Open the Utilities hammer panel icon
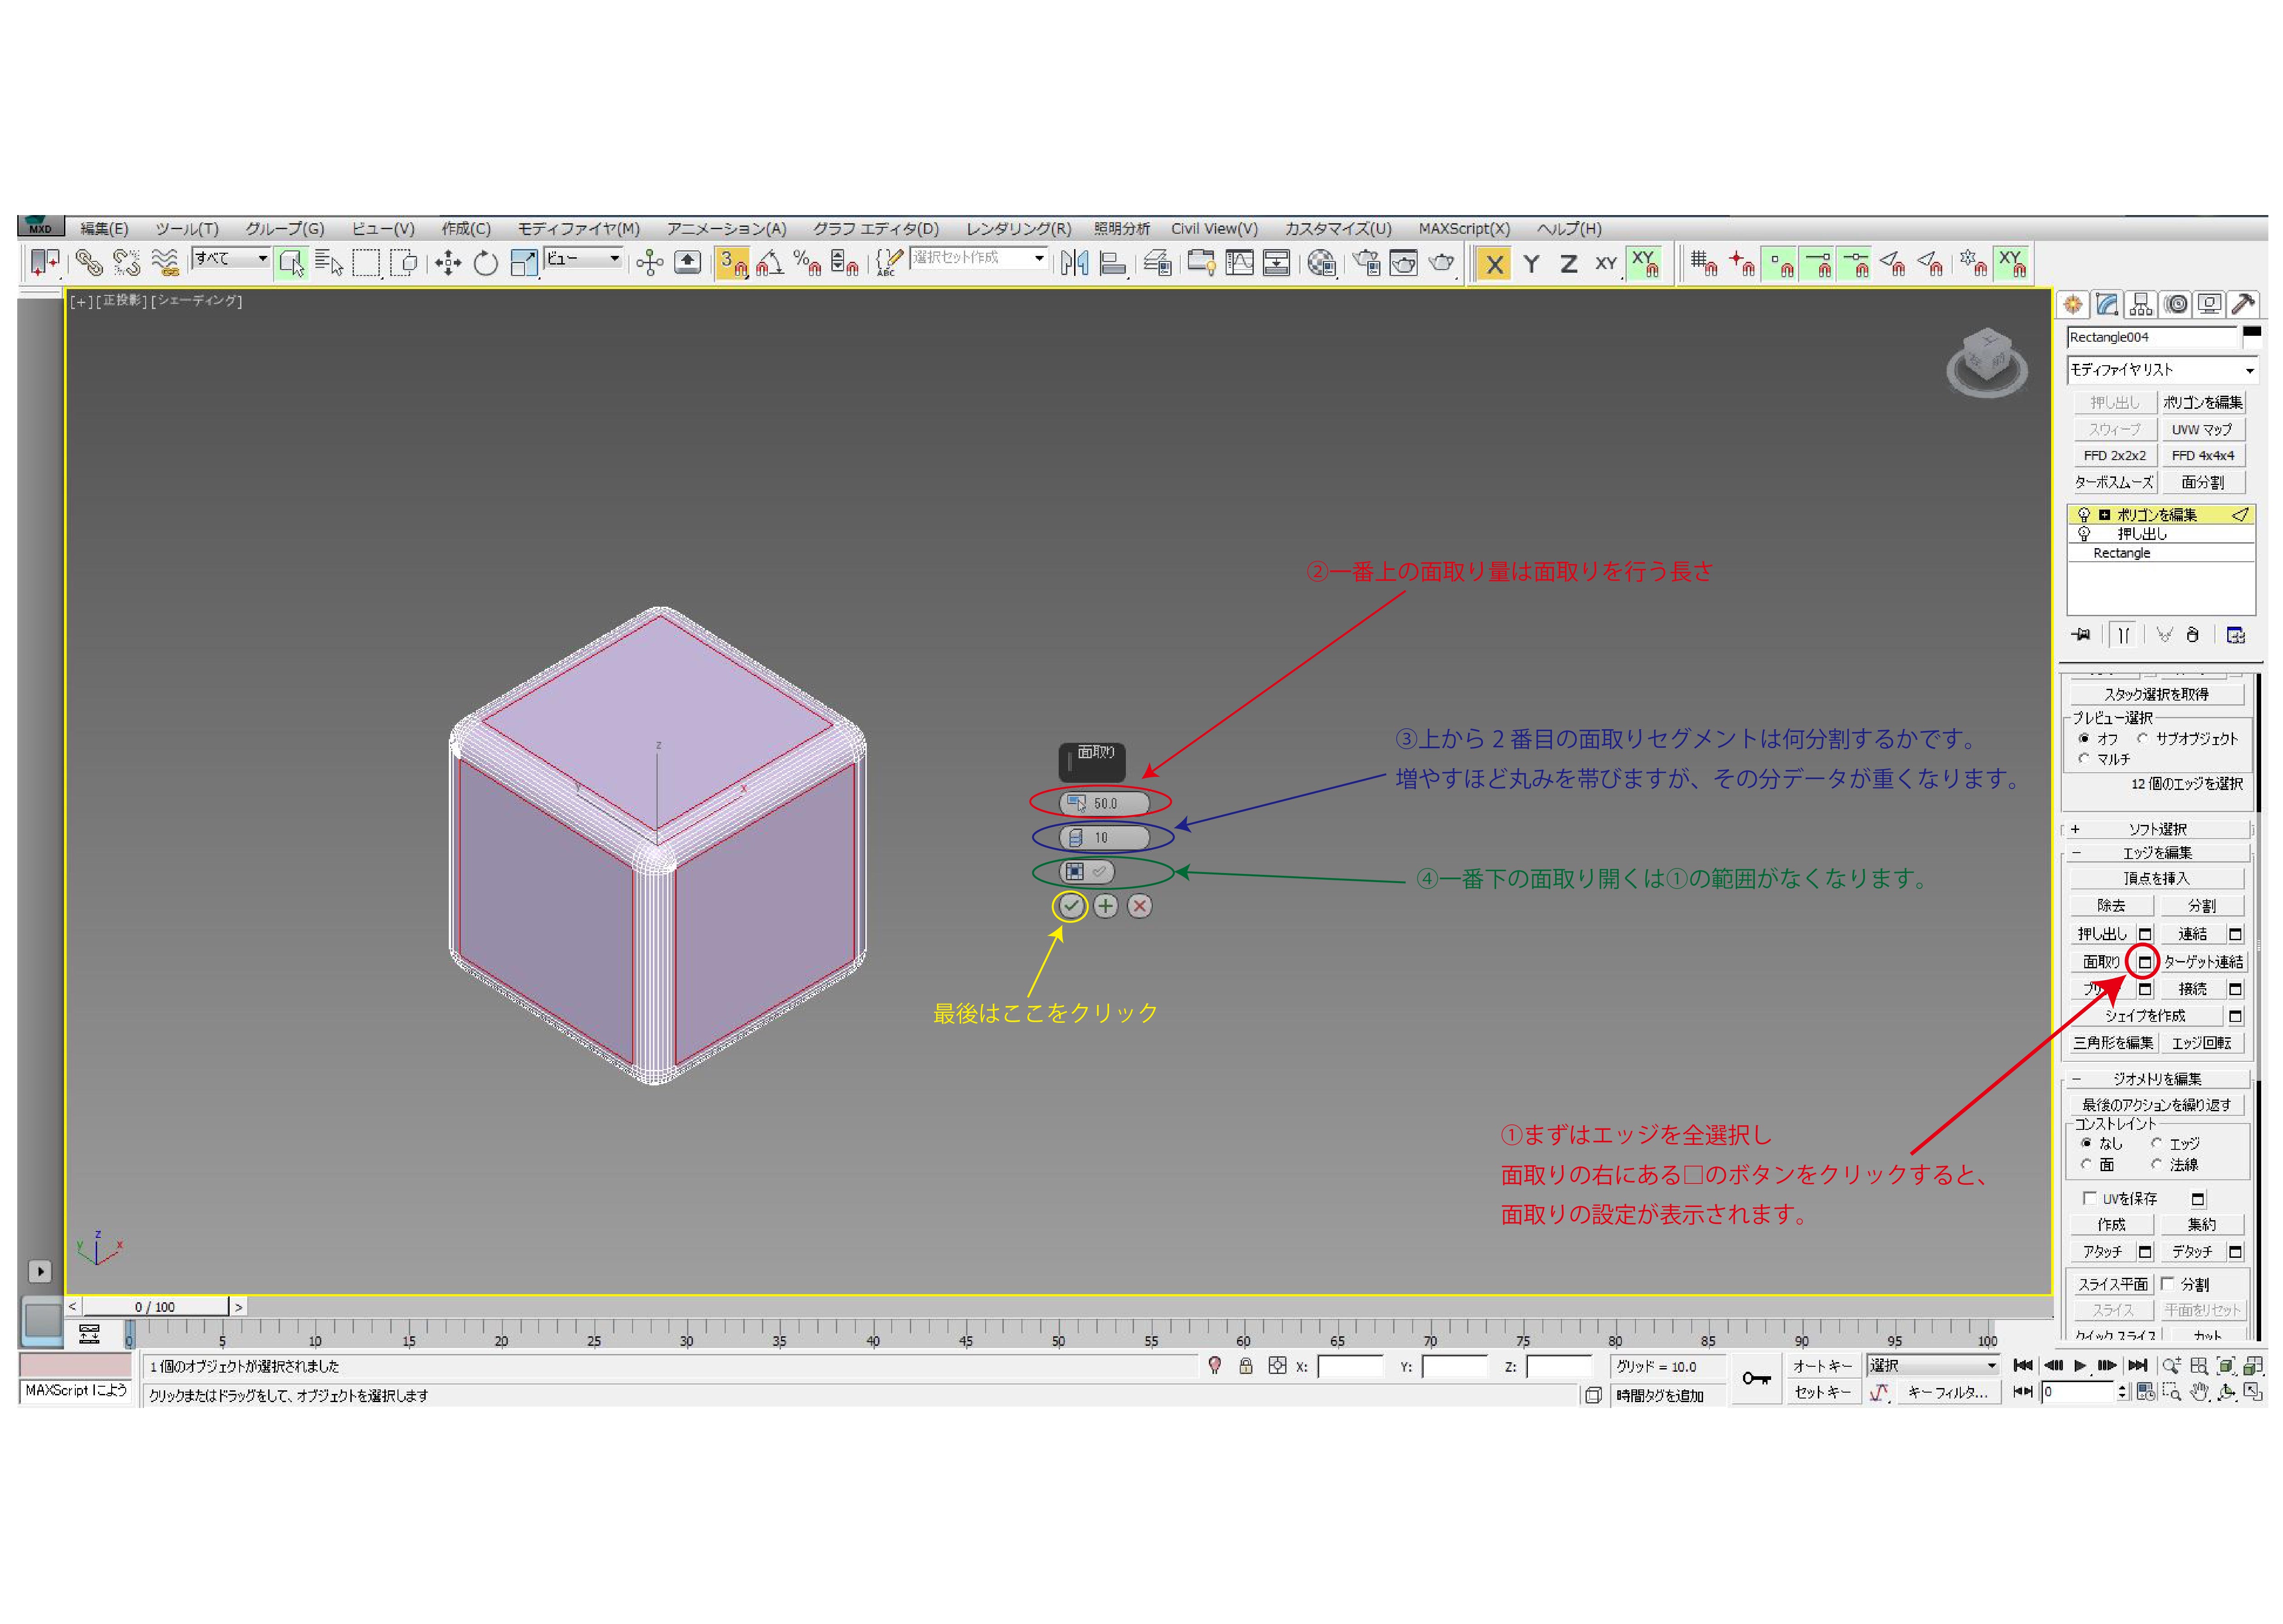2283x1624 pixels. point(2243,304)
